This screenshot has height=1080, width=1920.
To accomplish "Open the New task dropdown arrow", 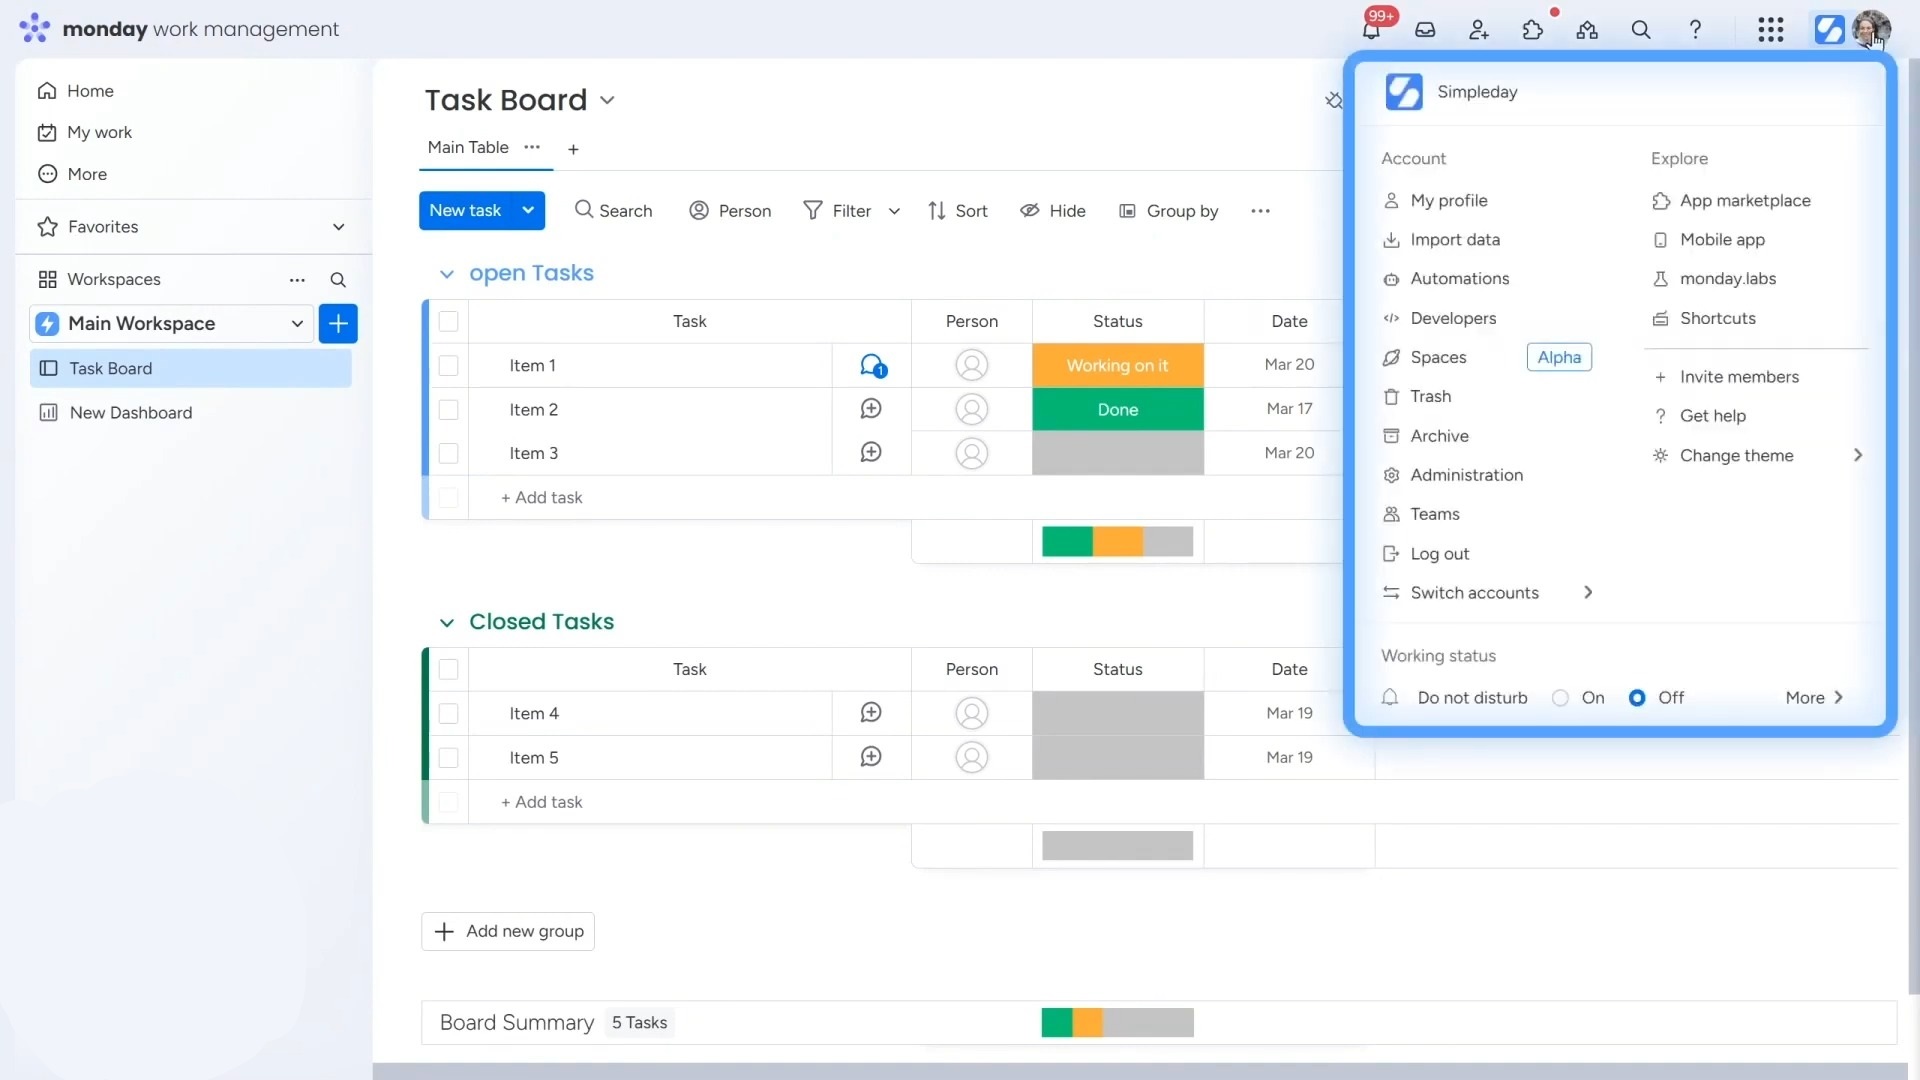I will pyautogui.click(x=528, y=210).
